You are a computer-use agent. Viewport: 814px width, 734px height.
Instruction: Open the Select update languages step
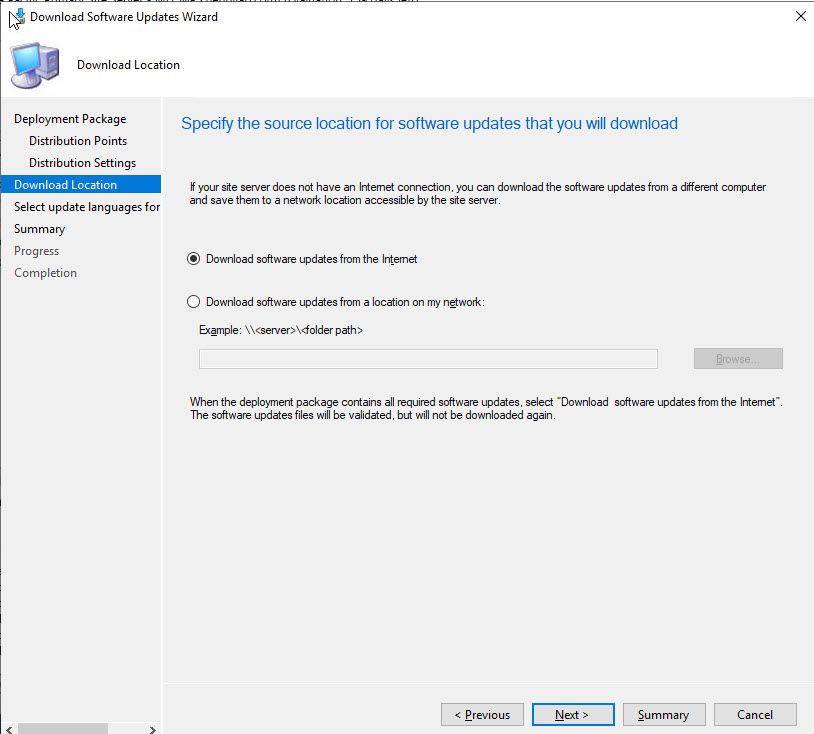pyautogui.click(x=86, y=207)
